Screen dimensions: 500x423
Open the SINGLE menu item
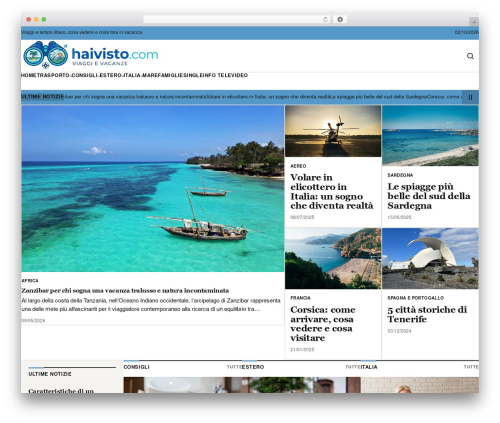click(x=193, y=75)
